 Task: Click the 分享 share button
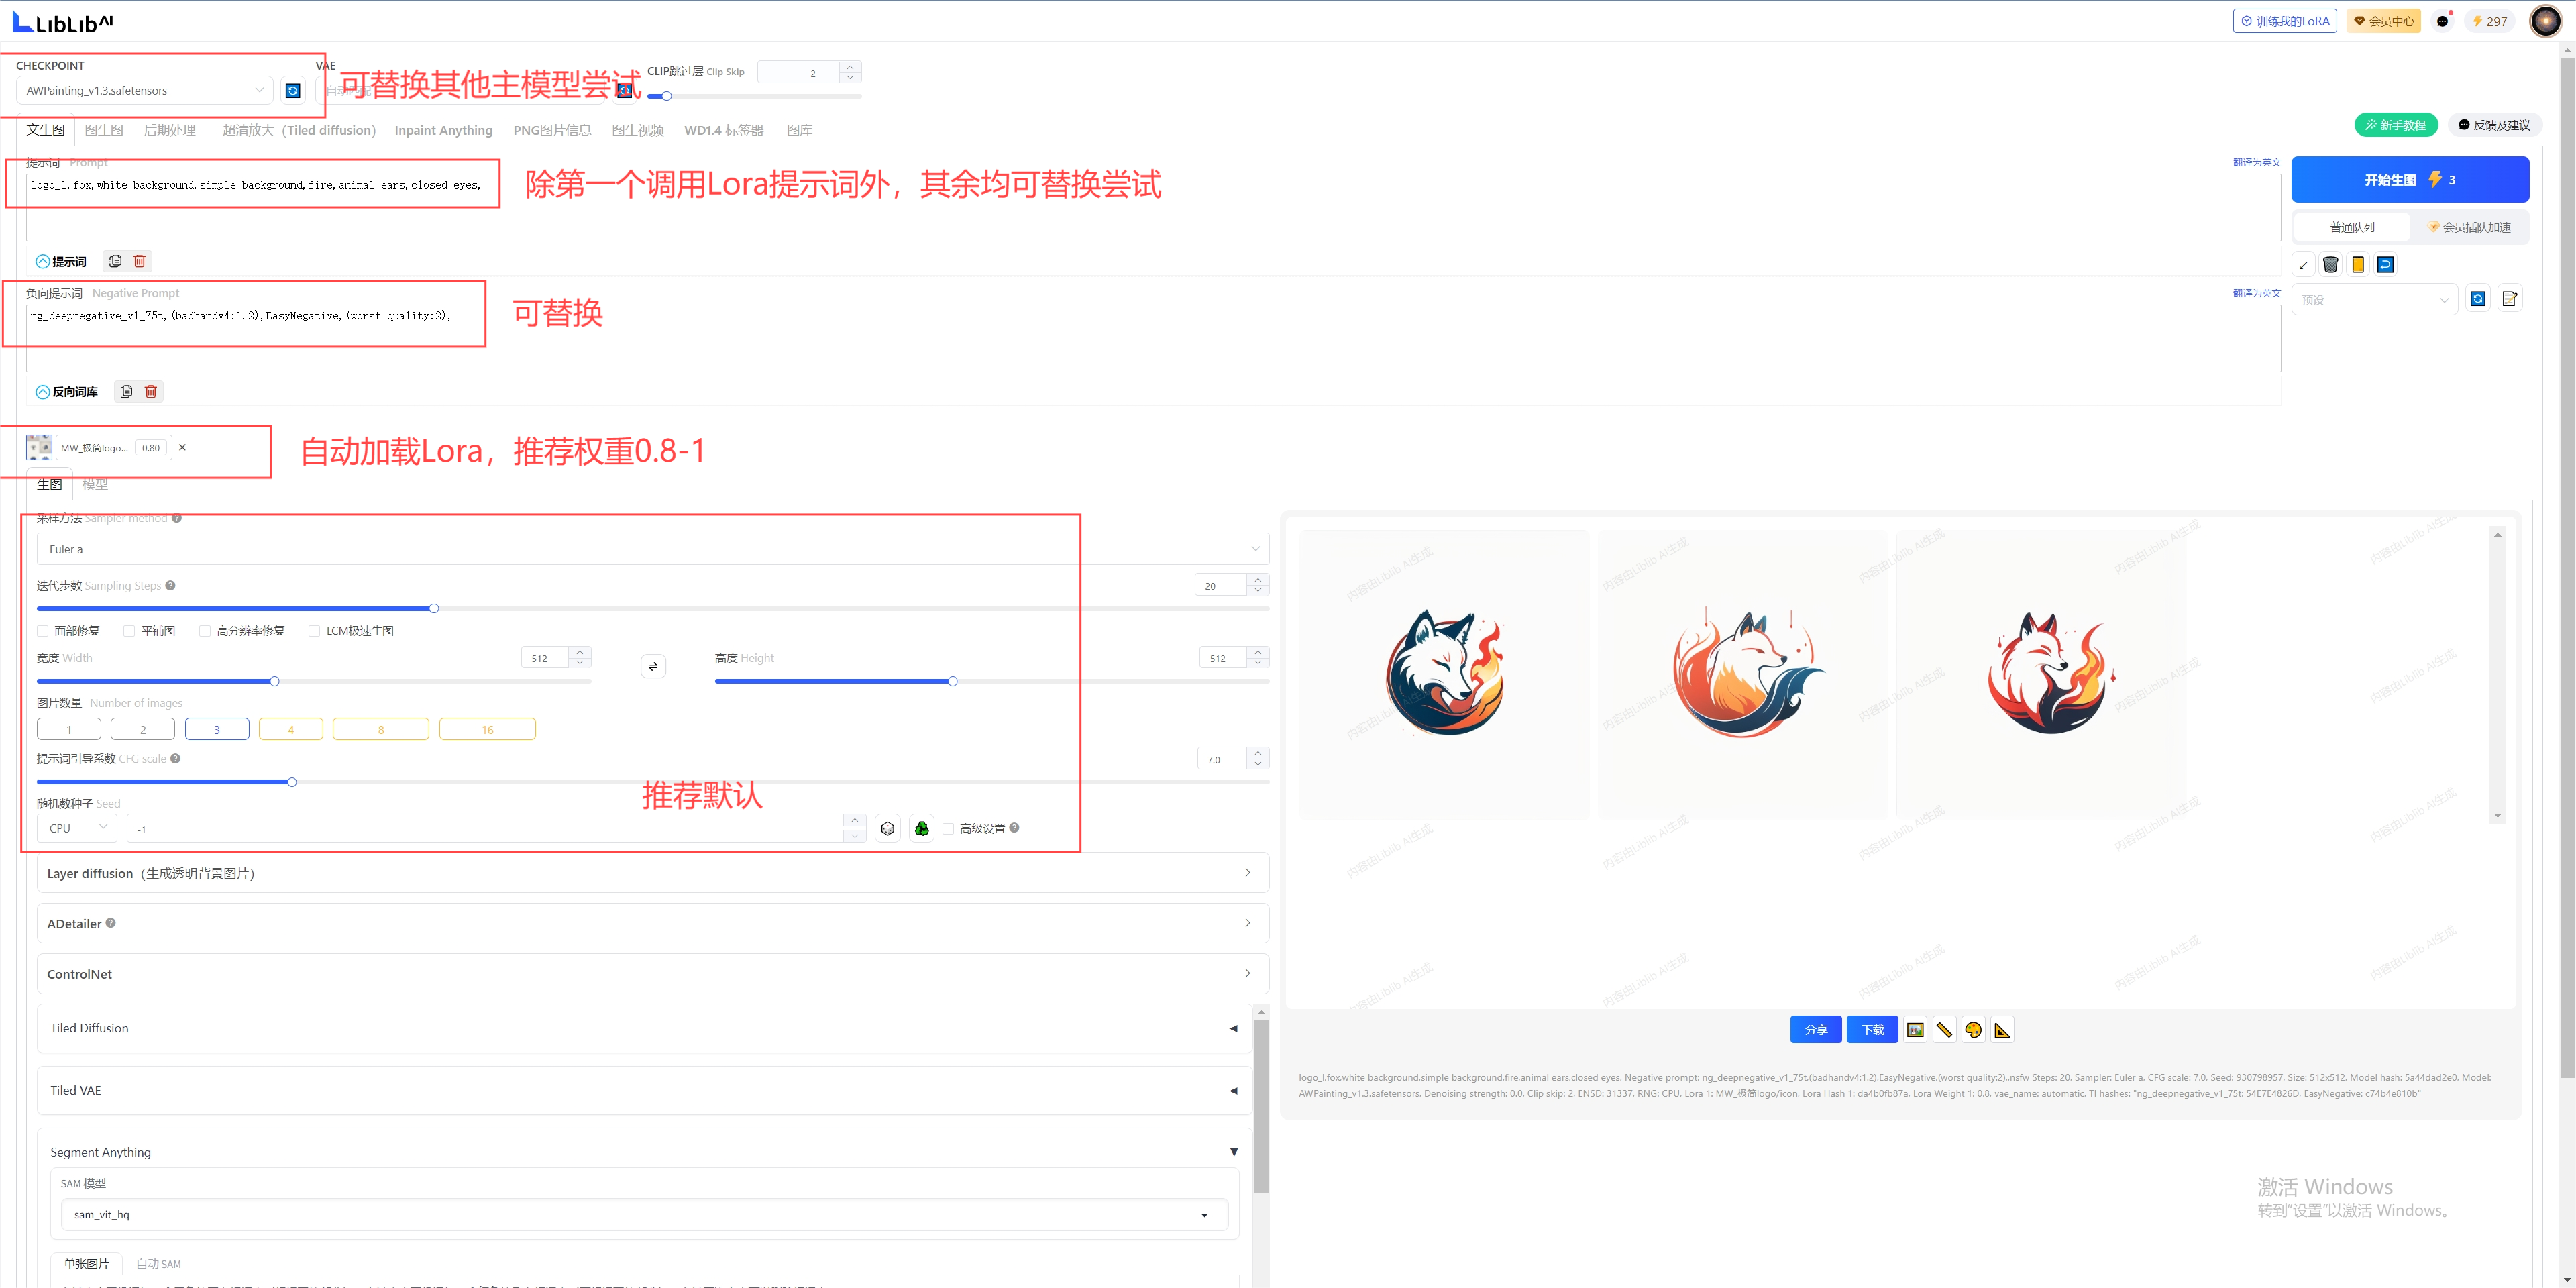pos(1816,1030)
